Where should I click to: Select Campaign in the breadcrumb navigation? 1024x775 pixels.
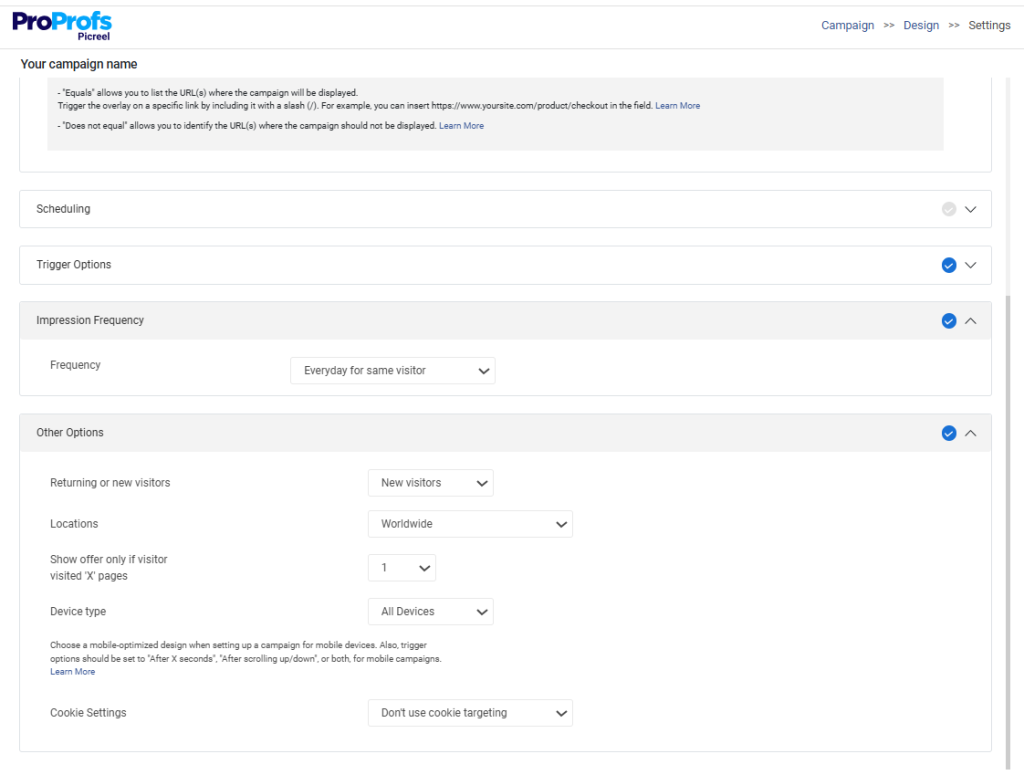[x=847, y=24]
